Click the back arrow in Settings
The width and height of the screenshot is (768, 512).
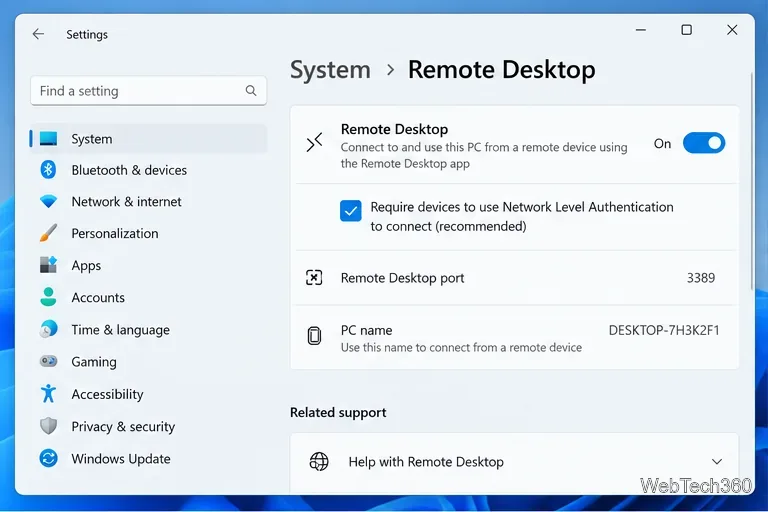click(38, 34)
